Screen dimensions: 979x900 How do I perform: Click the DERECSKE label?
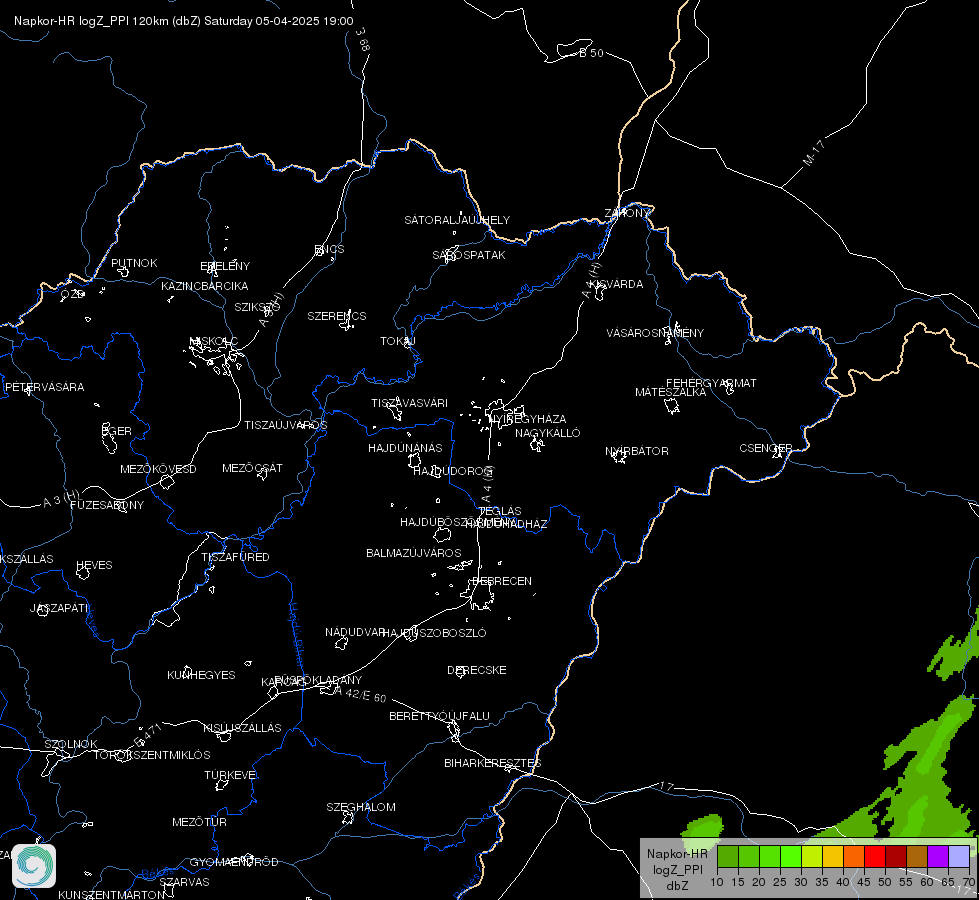point(476,670)
